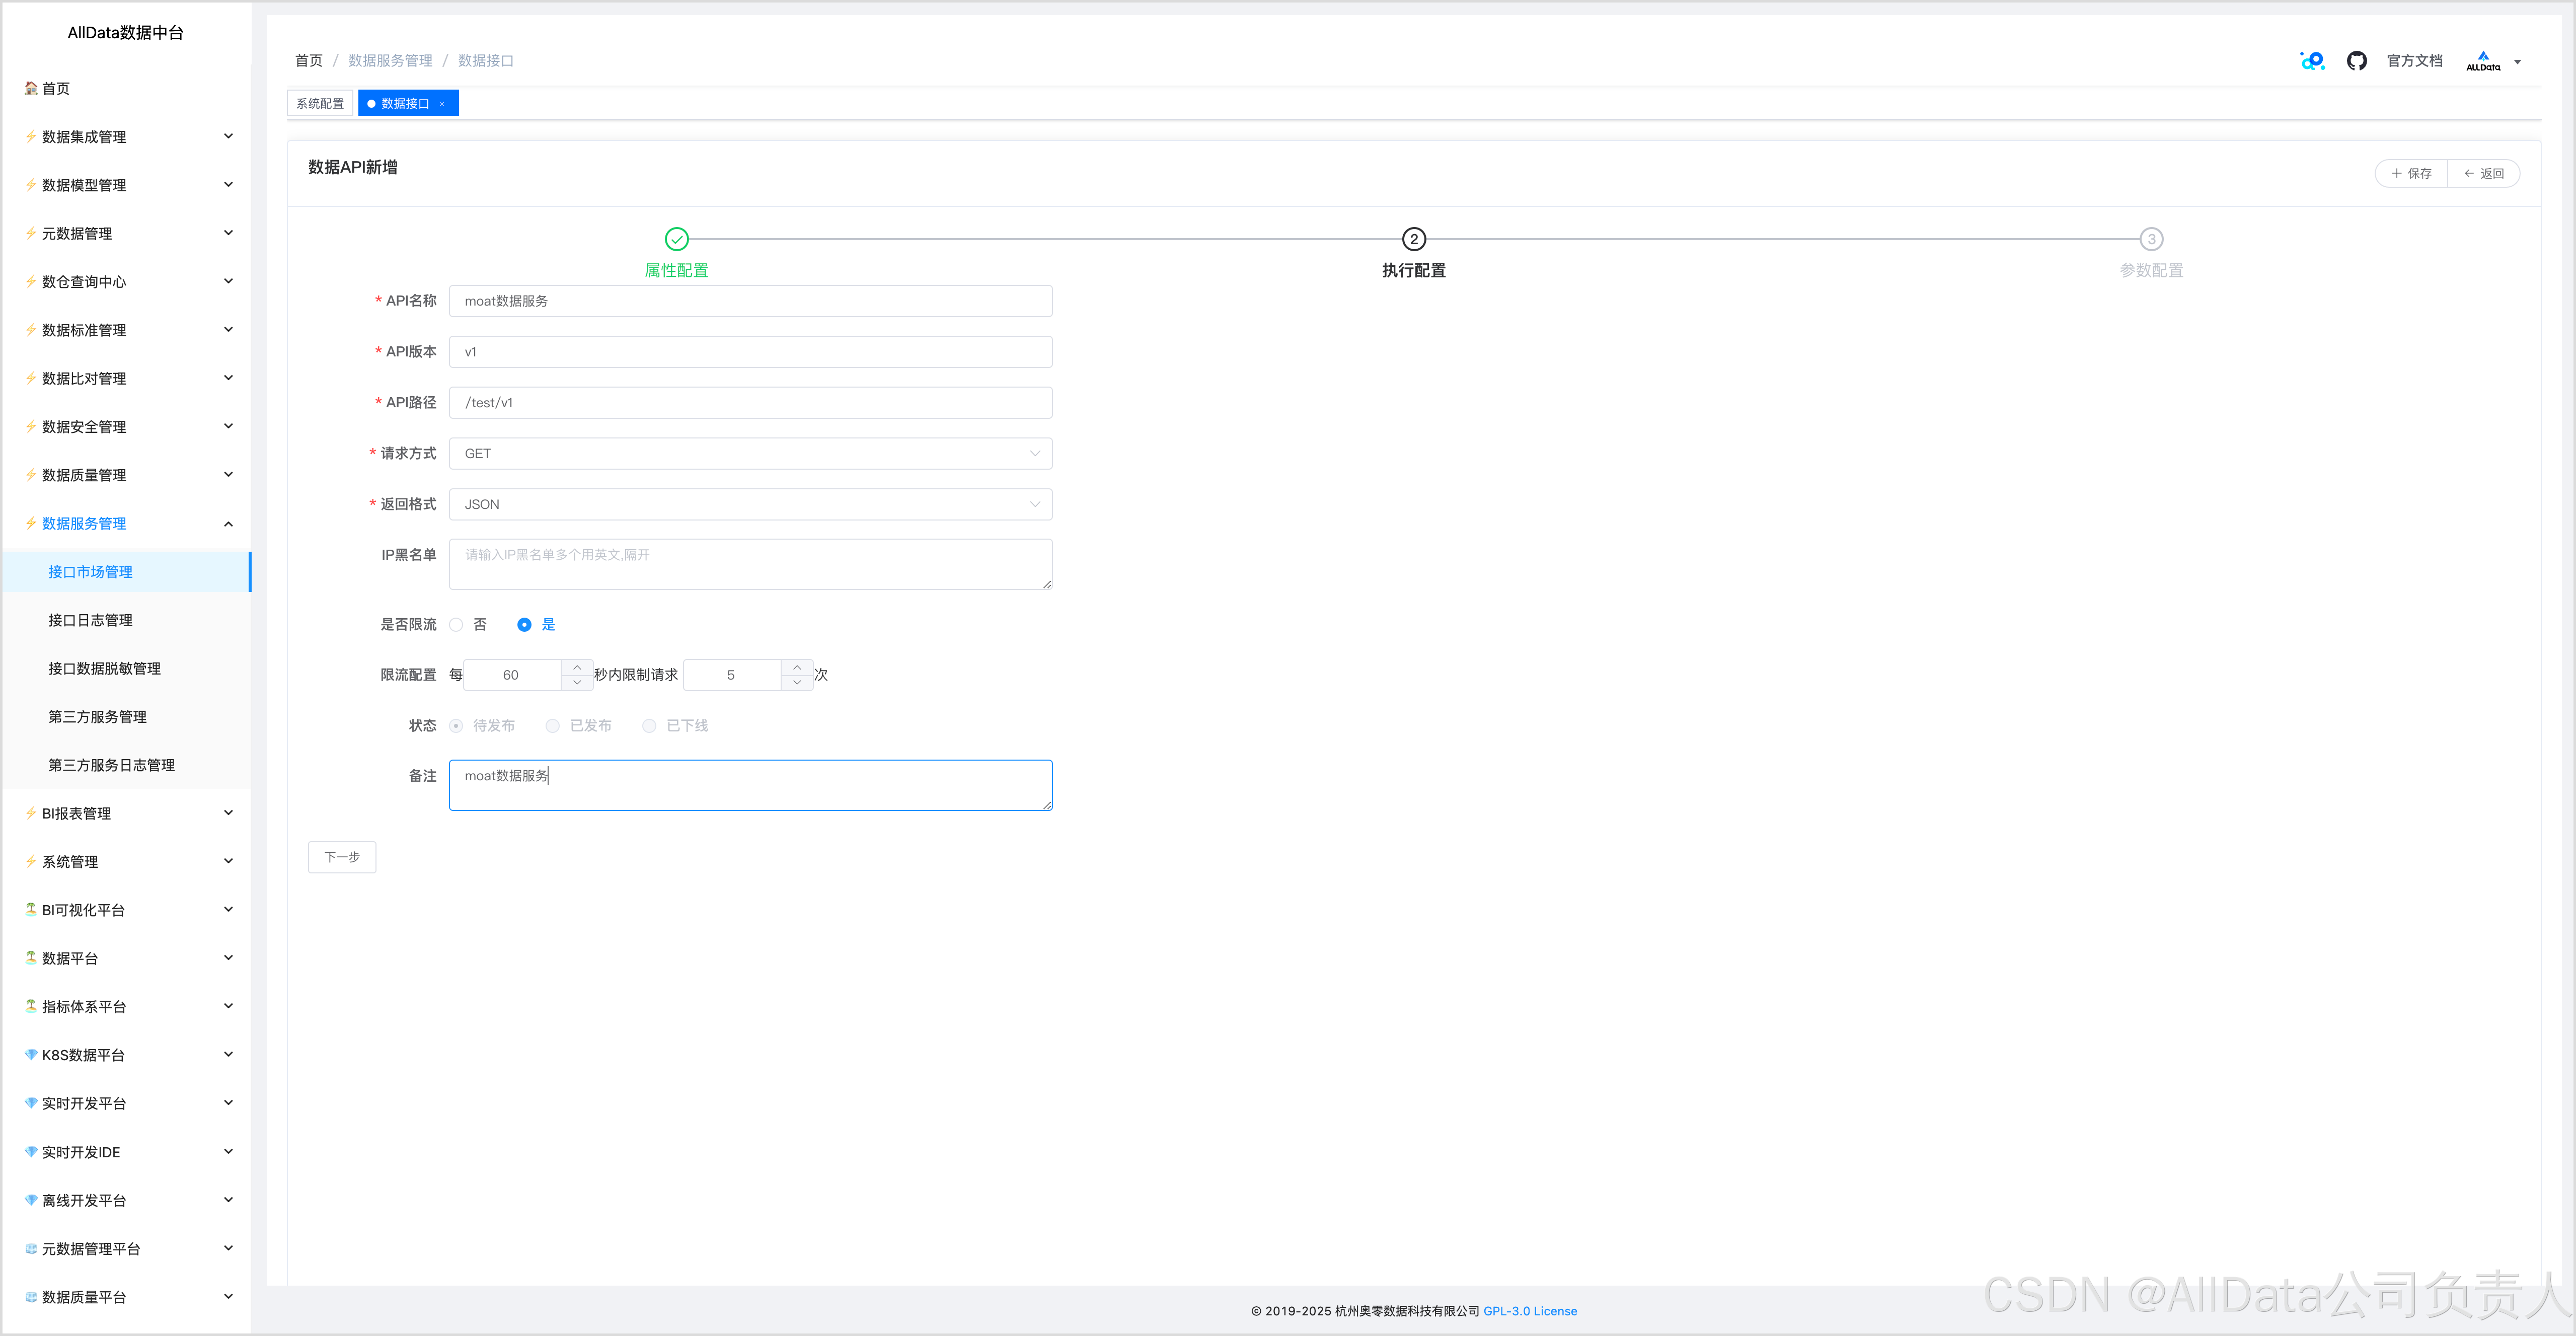The image size is (2576, 1336).
Task: Click the green 属性配置 checkmark step
Action: click(x=677, y=239)
